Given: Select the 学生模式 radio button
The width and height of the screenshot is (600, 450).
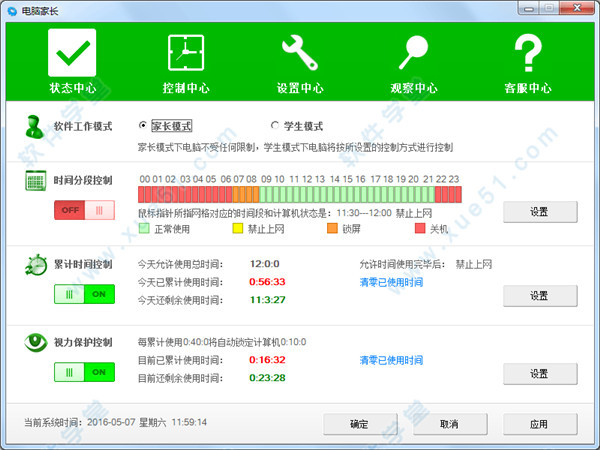Looking at the screenshot, I should coord(275,126).
